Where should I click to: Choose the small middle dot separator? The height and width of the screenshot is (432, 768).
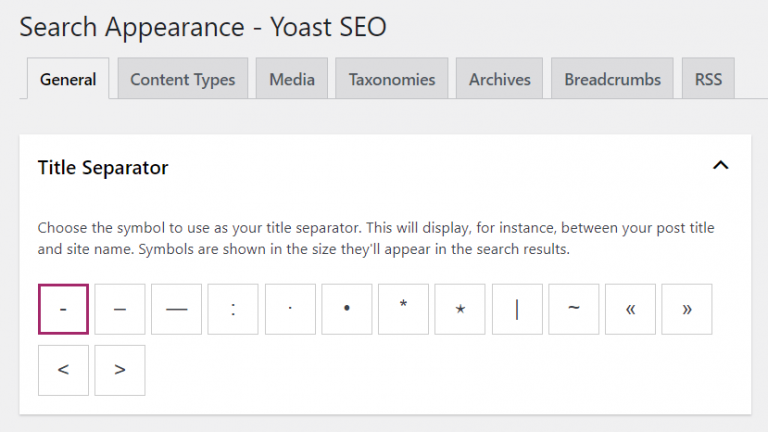click(290, 309)
